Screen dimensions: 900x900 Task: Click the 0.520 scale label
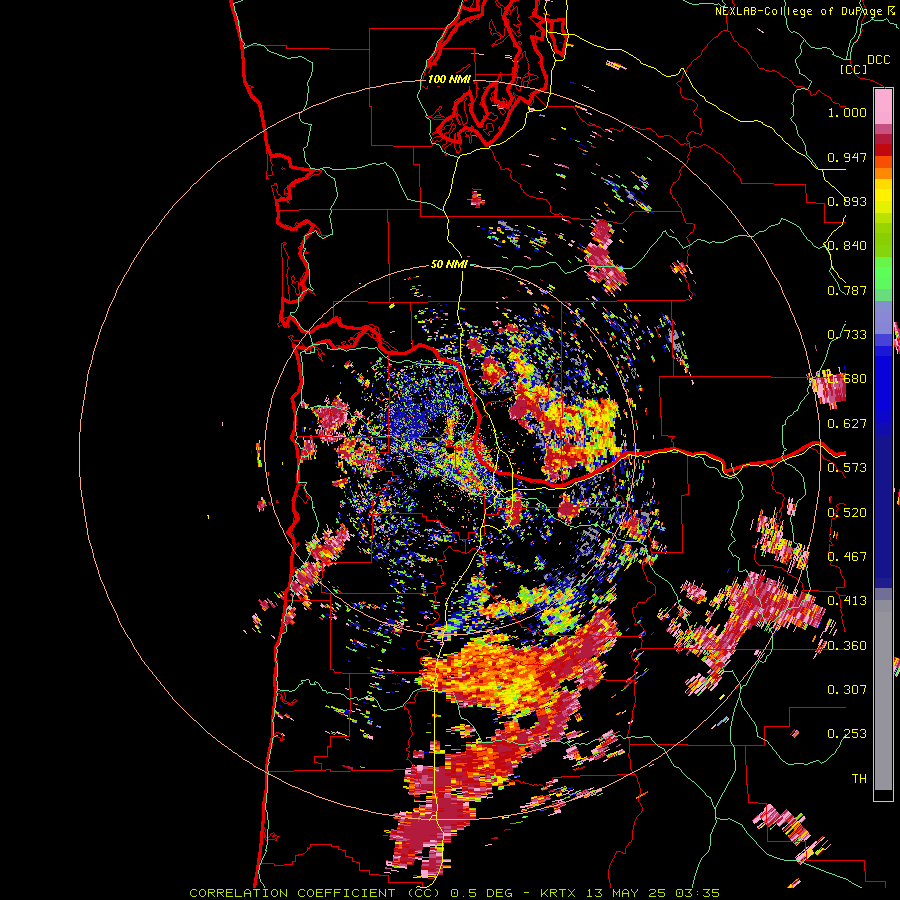pyautogui.click(x=847, y=513)
